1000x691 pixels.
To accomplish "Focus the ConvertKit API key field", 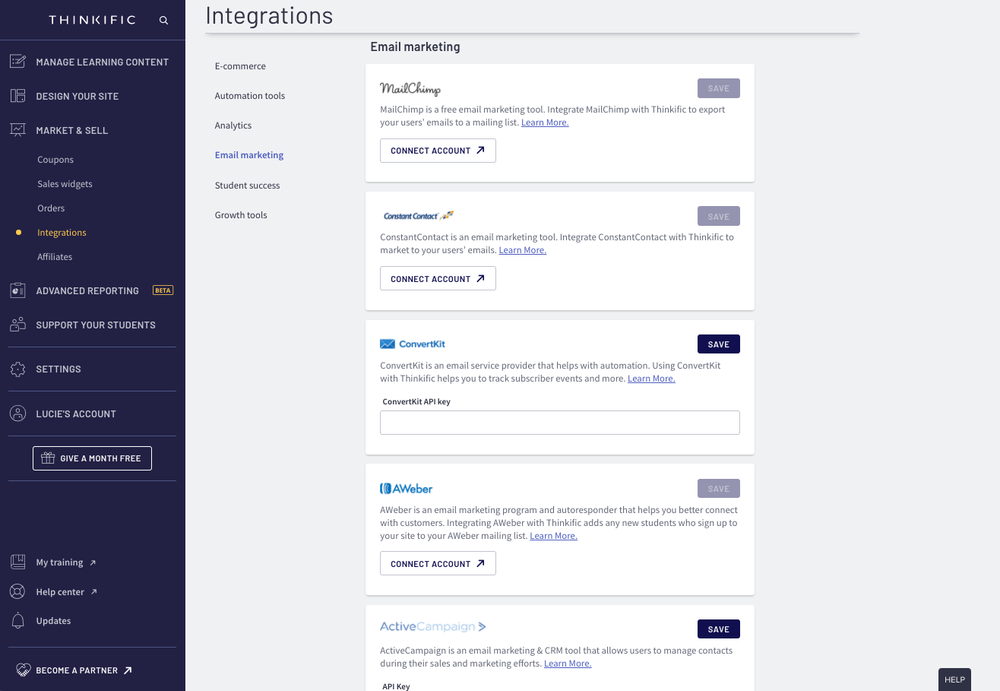I will 560,422.
